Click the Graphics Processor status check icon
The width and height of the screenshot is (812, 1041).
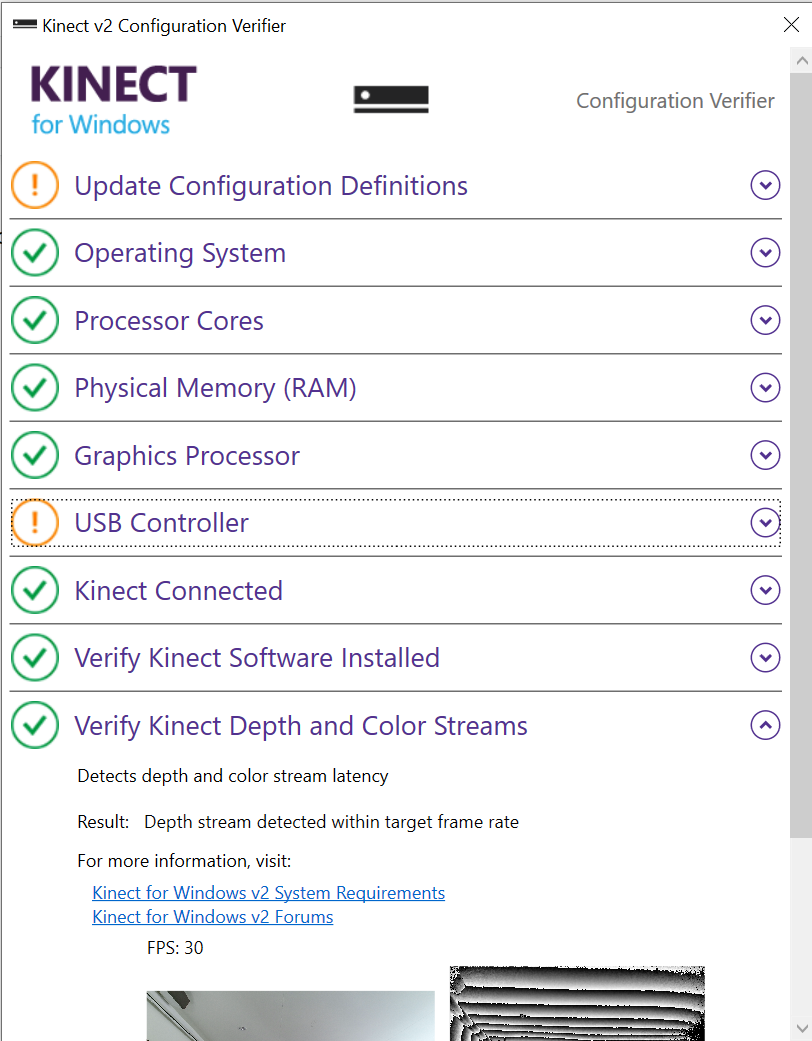coord(35,456)
